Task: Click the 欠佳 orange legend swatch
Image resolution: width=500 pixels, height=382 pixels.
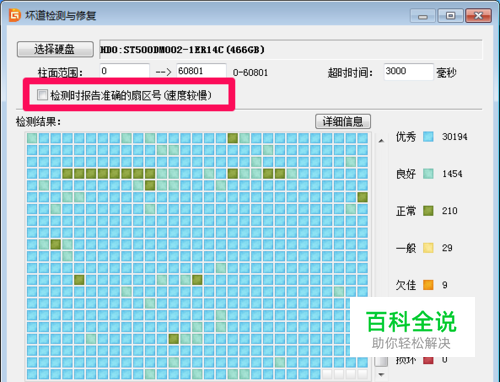Action: (x=428, y=285)
